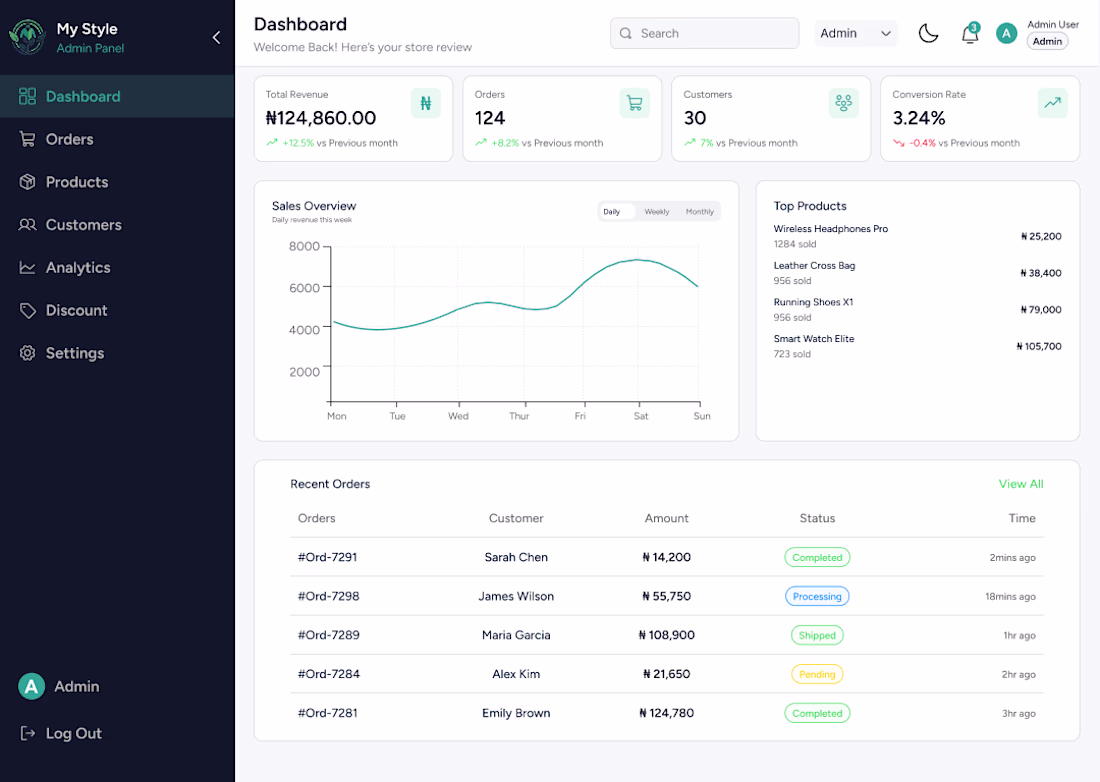Click the Analytics chart icon in sidebar
The height and width of the screenshot is (782, 1100).
coord(27,267)
